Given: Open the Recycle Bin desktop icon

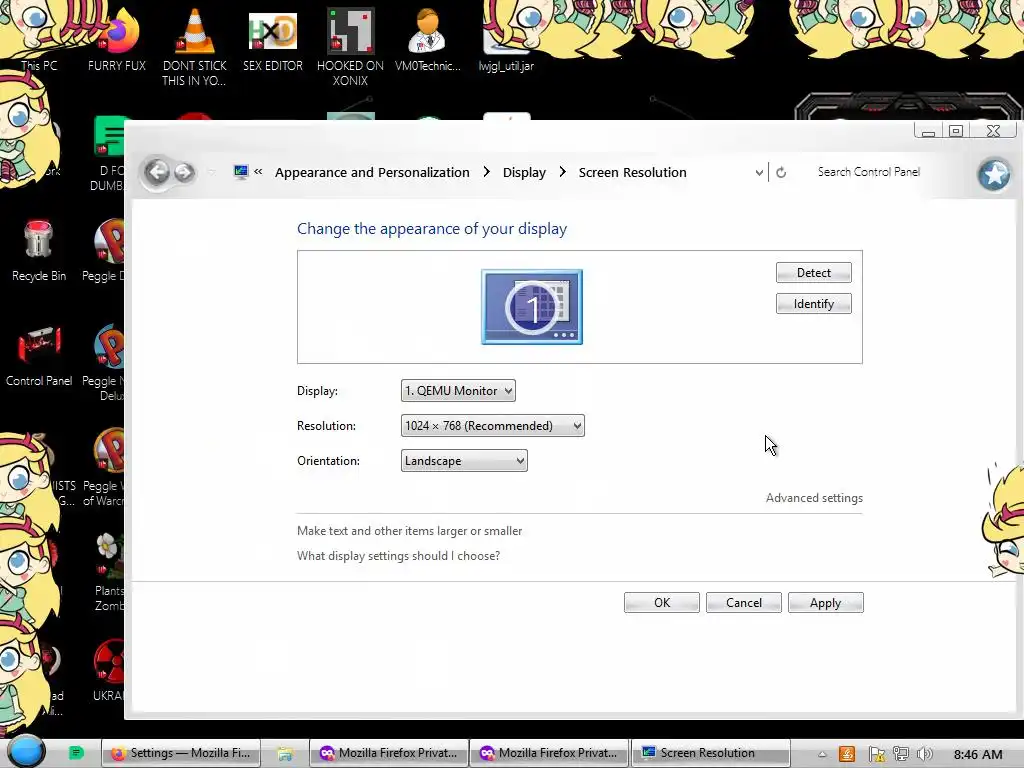Looking at the screenshot, I should click(x=39, y=251).
